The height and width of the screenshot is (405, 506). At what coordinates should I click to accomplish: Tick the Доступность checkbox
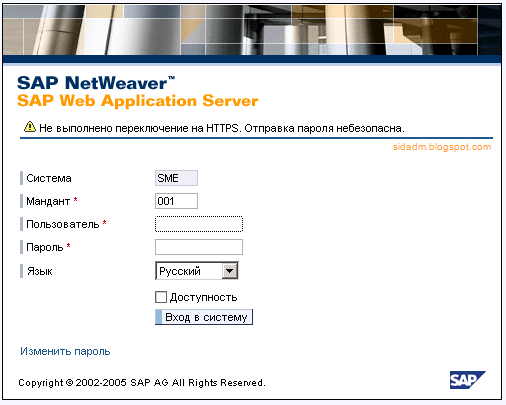click(161, 297)
